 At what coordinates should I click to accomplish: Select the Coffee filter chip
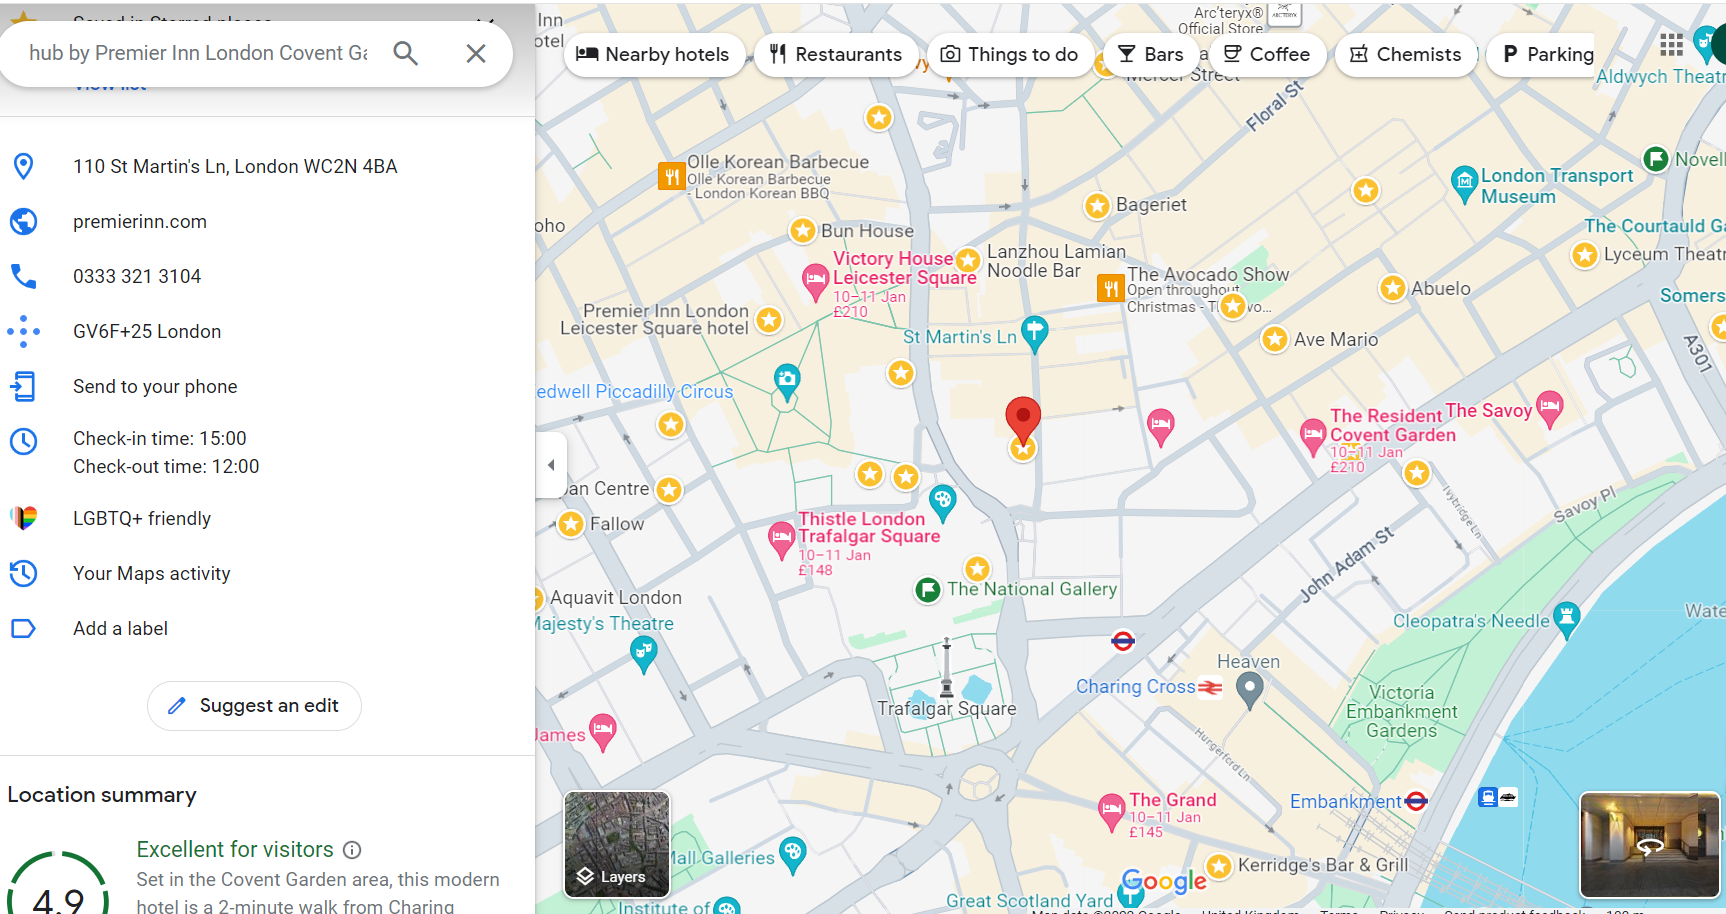coord(1267,54)
